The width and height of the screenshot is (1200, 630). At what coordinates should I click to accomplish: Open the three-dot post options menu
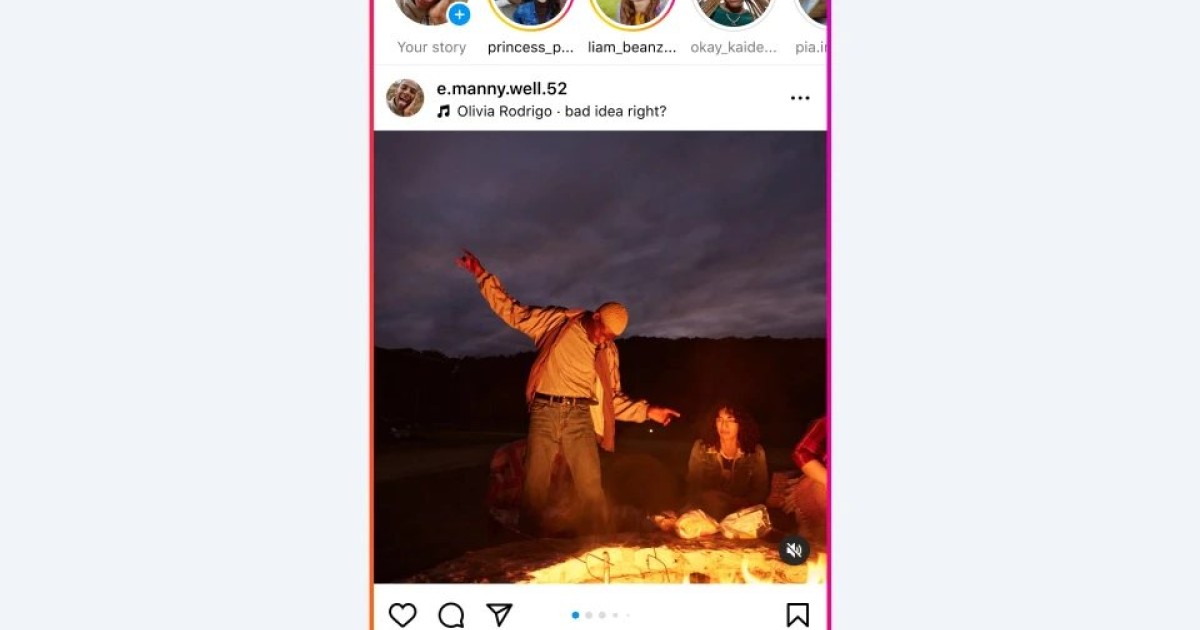pos(800,98)
